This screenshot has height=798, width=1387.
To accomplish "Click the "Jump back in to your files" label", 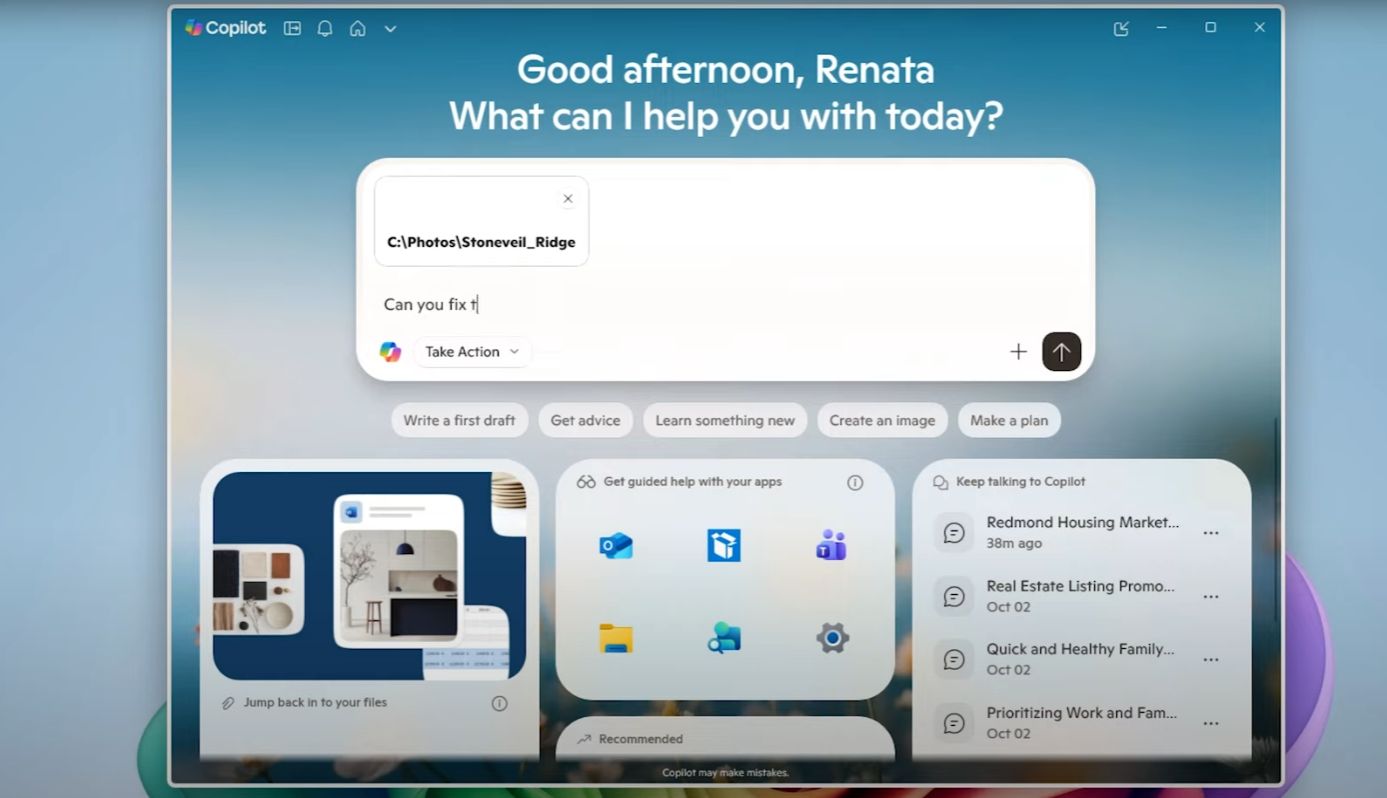I will pyautogui.click(x=315, y=703).
